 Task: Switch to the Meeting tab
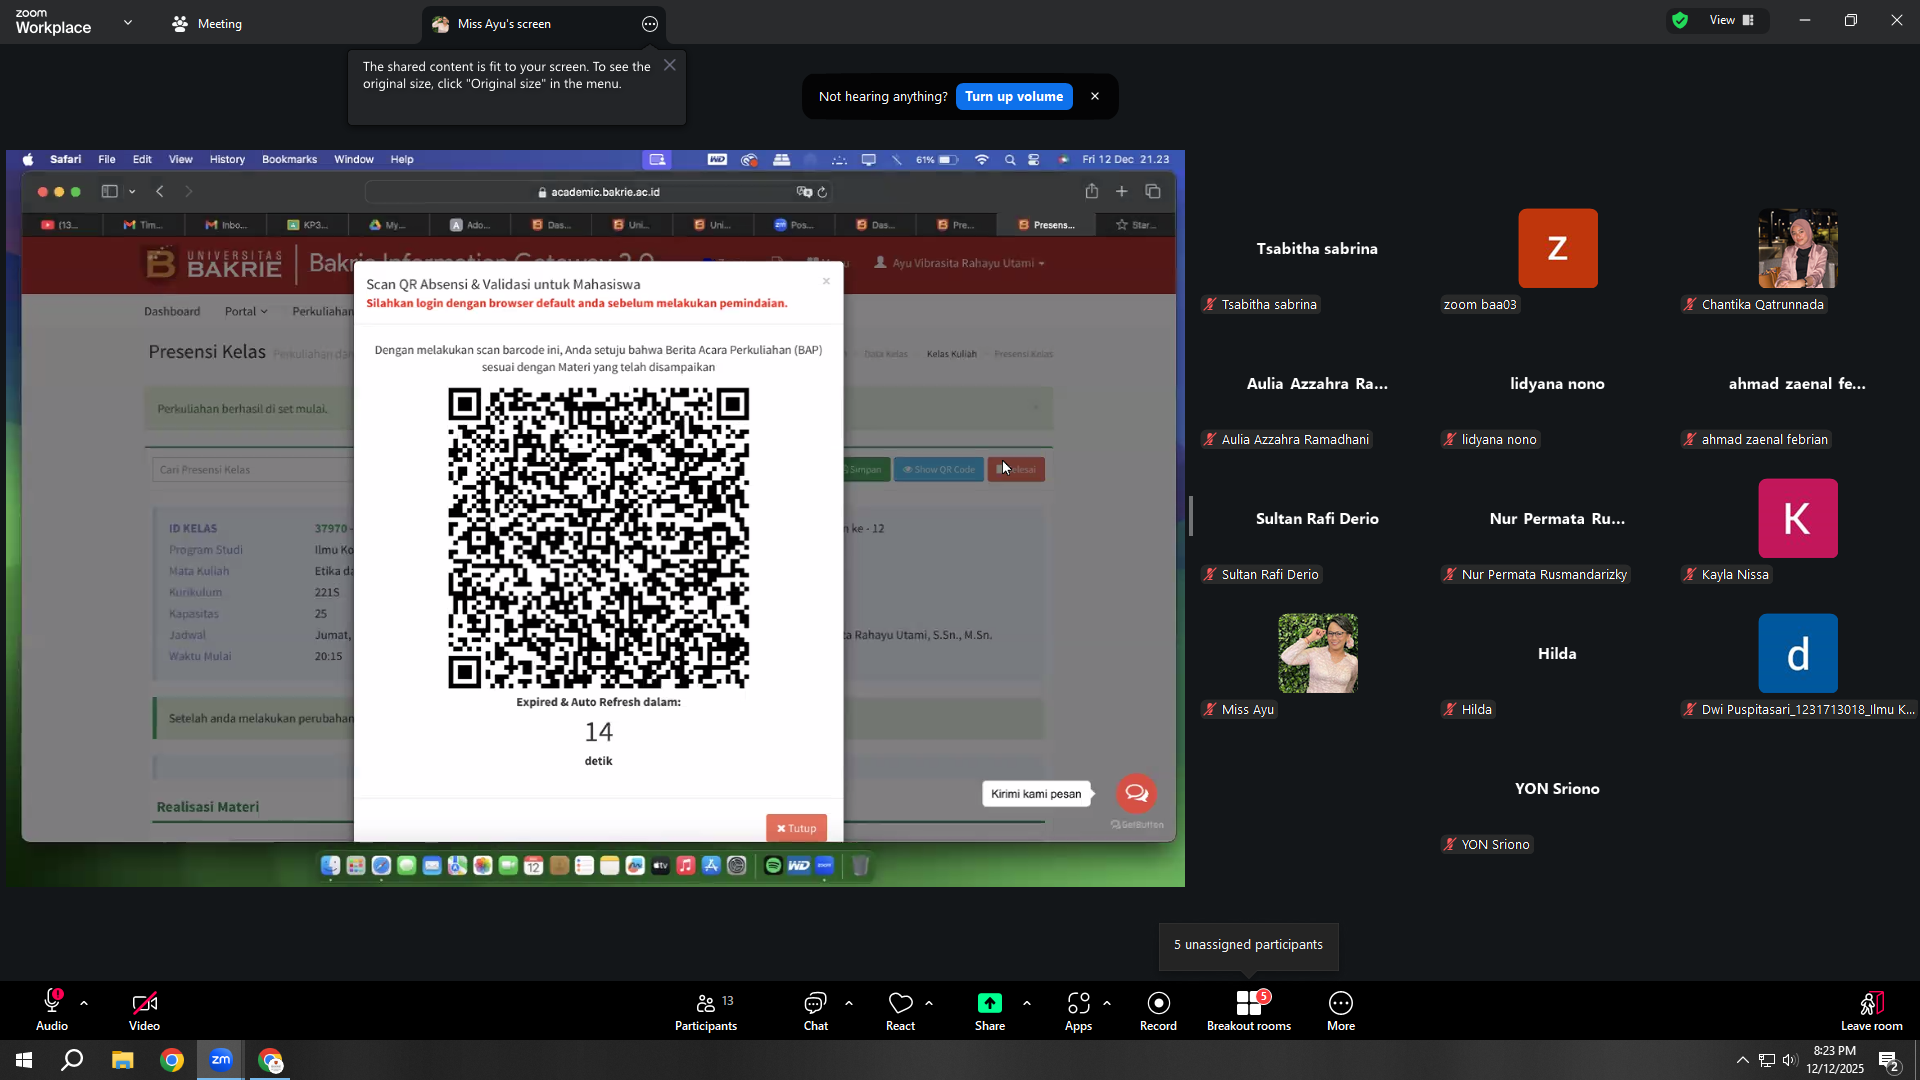(207, 24)
